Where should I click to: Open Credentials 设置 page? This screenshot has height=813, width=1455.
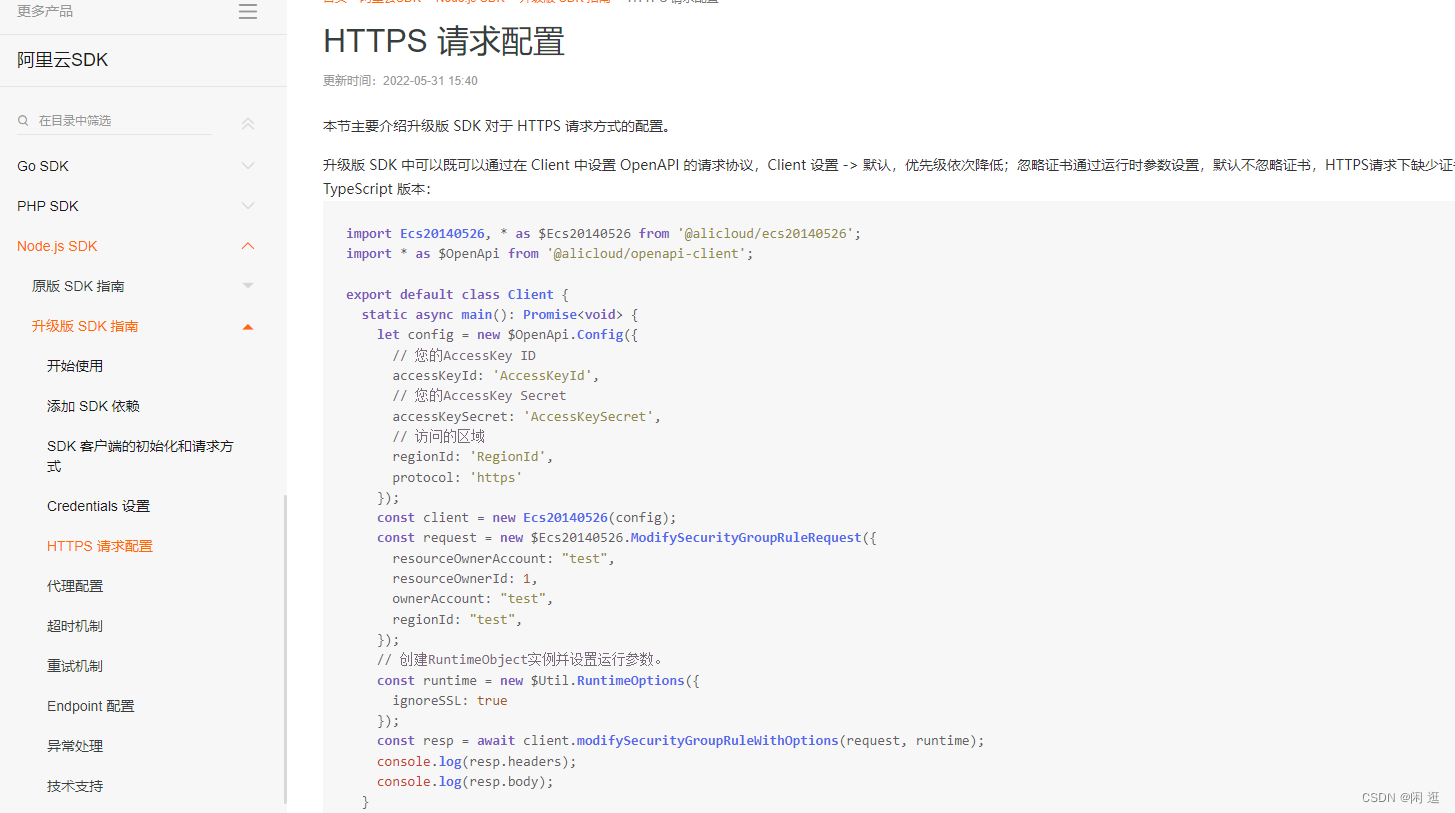98,505
